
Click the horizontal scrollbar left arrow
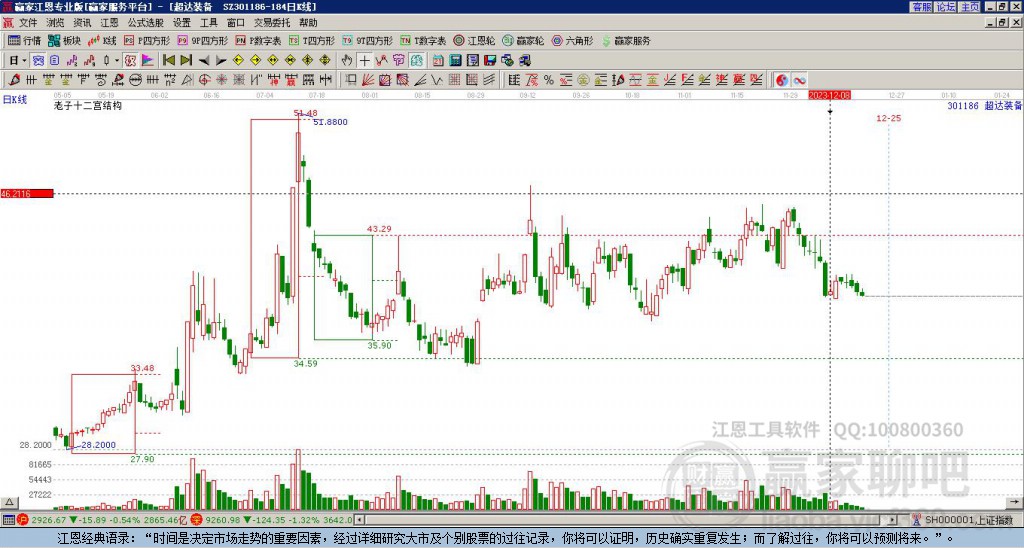coord(359,520)
